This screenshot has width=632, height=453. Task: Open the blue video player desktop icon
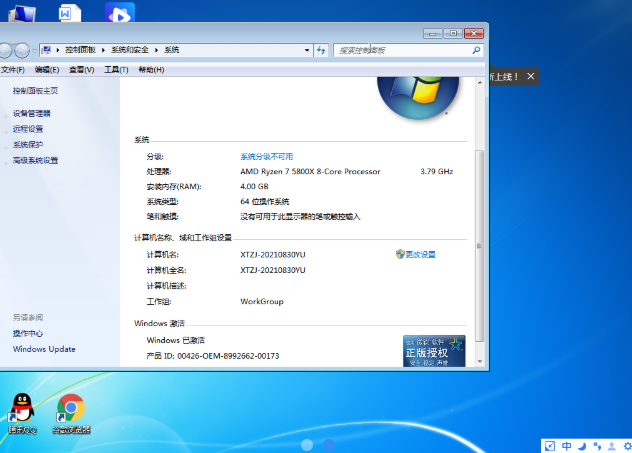pos(120,13)
